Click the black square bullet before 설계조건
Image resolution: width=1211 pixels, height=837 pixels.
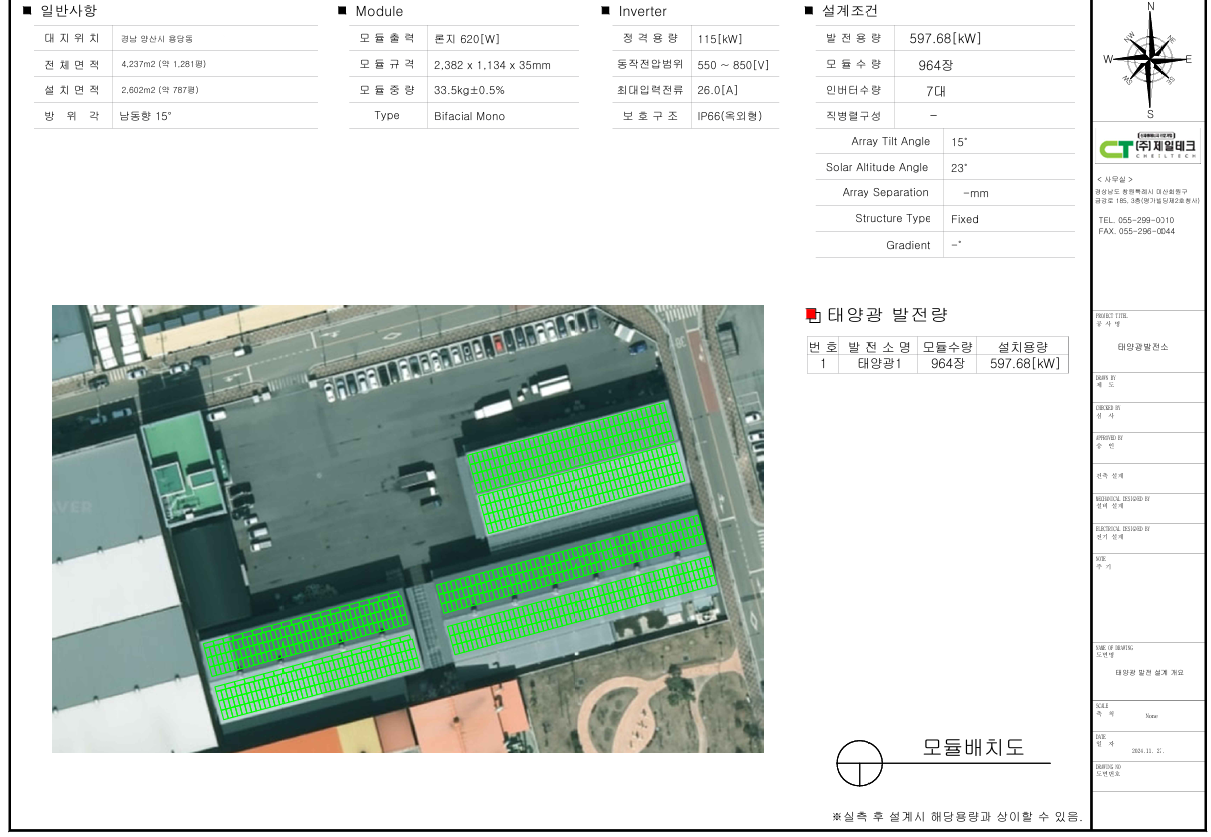click(809, 11)
